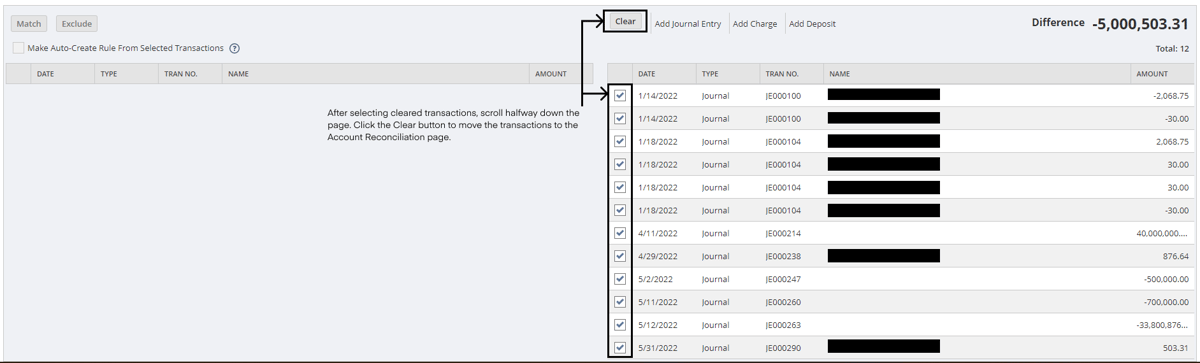This screenshot has width=1200, height=363.
Task: Uncheck the 5/2/2022 JE000247 transaction
Action: pos(620,279)
